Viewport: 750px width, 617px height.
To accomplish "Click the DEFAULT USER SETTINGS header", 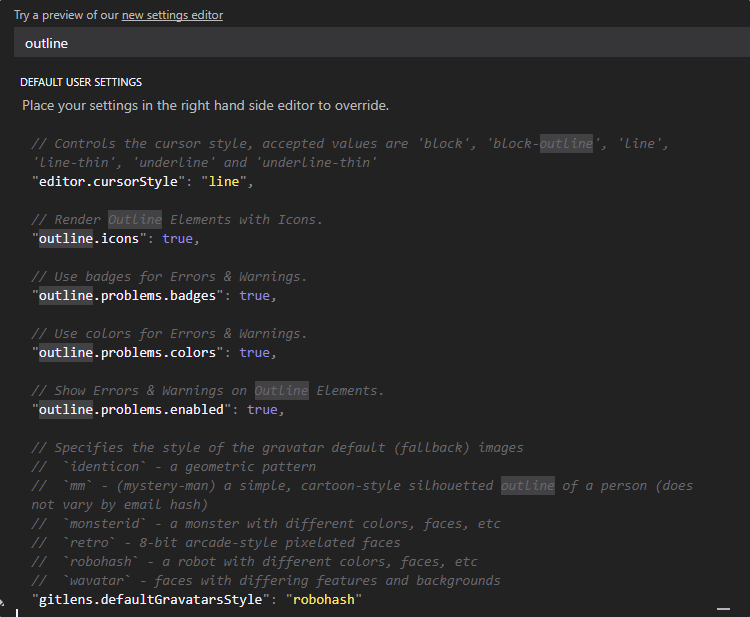I will click(81, 82).
